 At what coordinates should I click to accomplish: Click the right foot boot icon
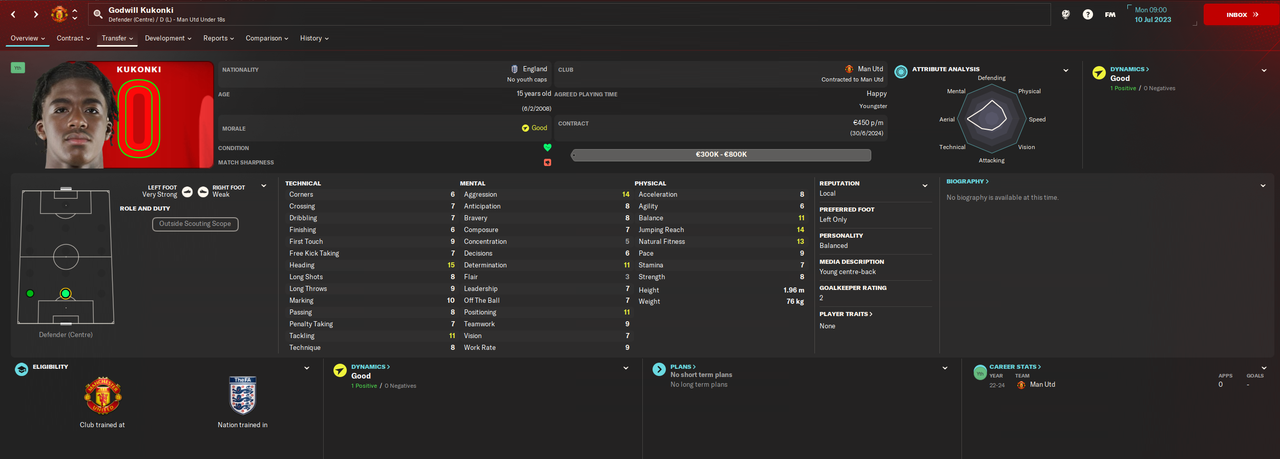click(x=202, y=190)
